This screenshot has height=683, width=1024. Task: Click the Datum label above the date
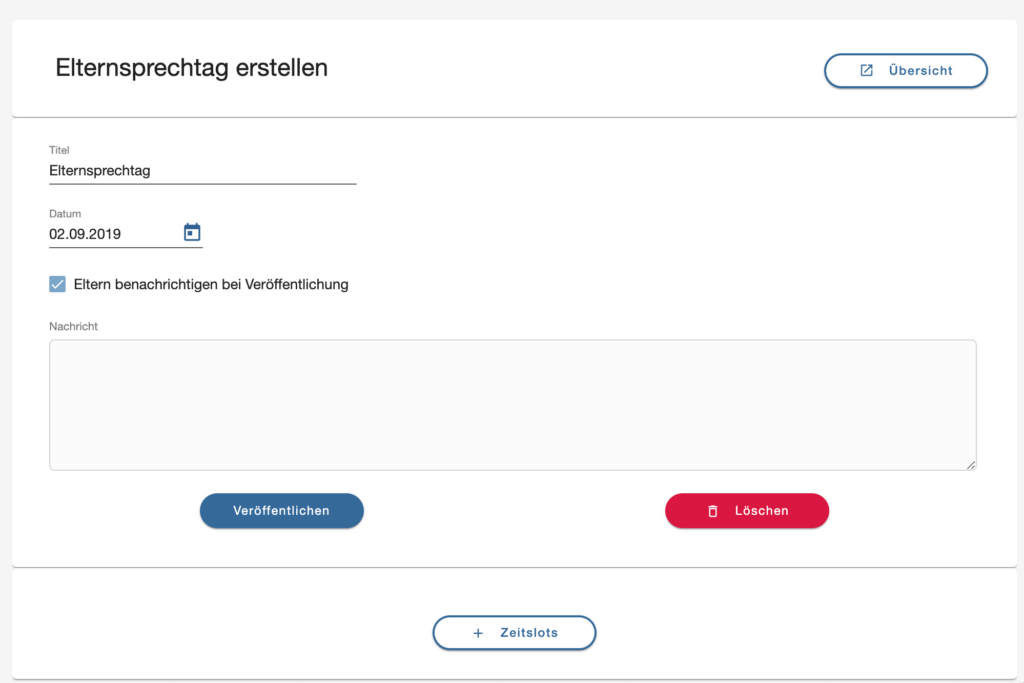click(x=65, y=214)
